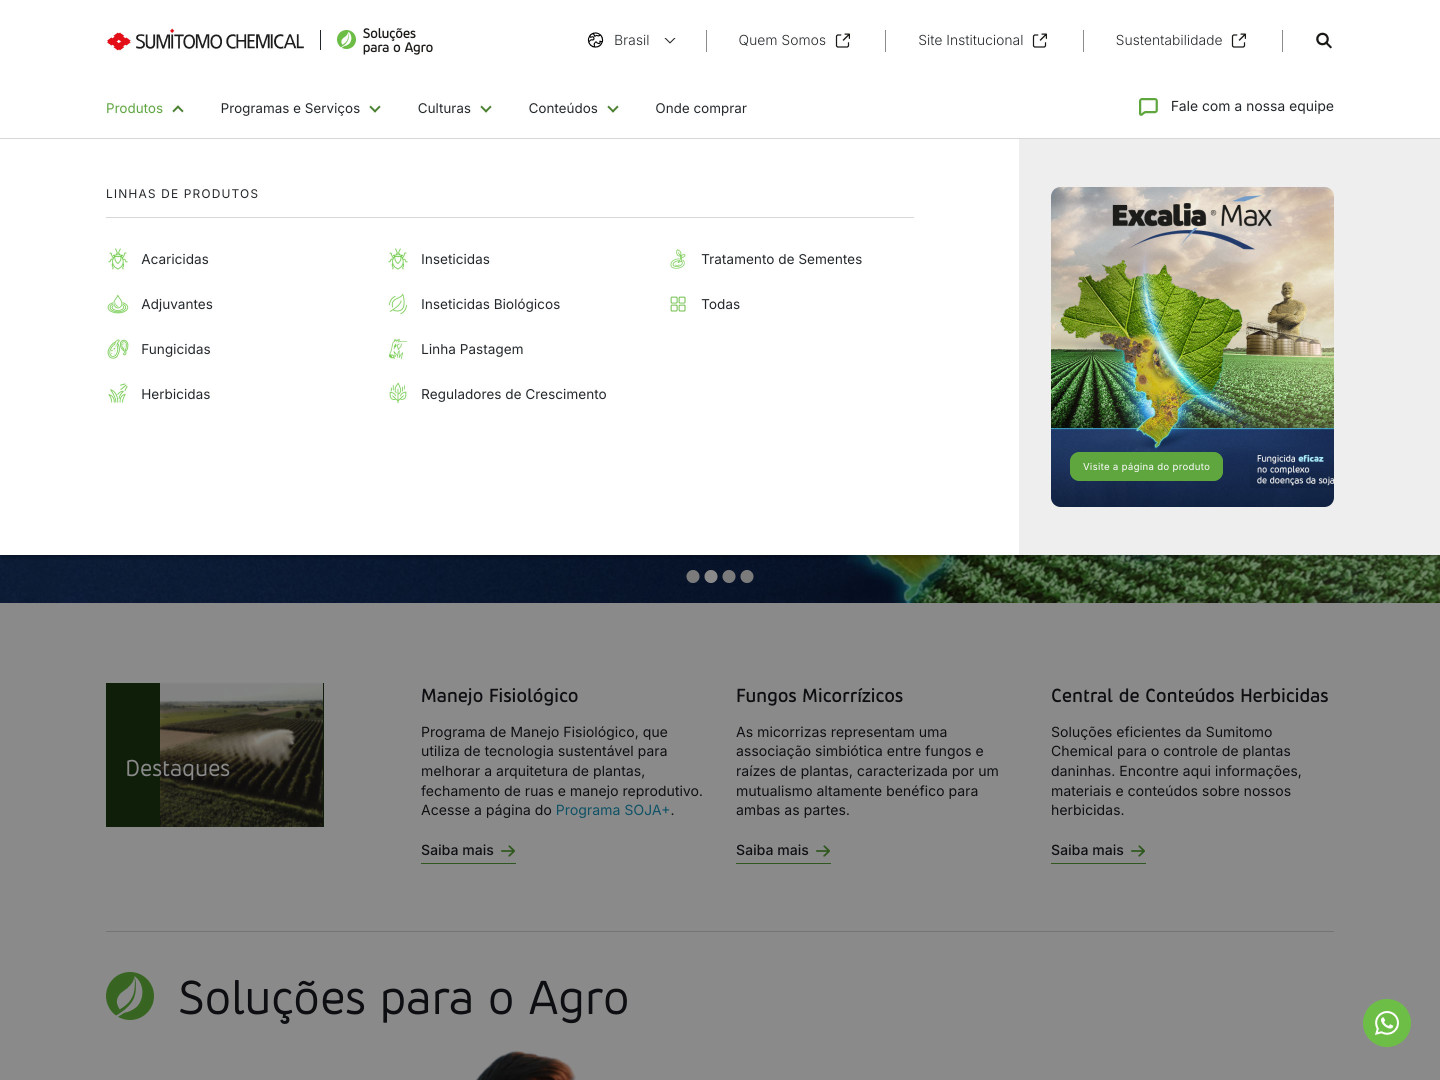Select Inseticidas Biológicos product line

[490, 304]
